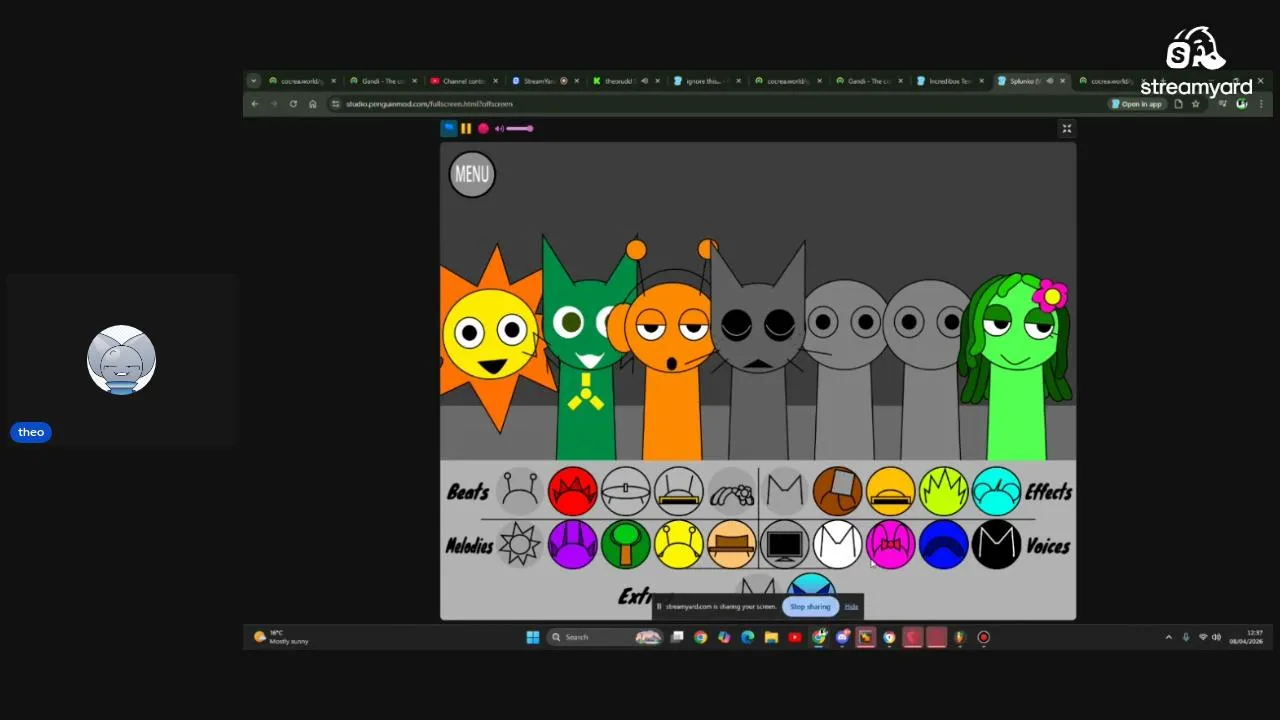Click the browser back arrow
Screen dimensions: 1280x720
pos(255,104)
